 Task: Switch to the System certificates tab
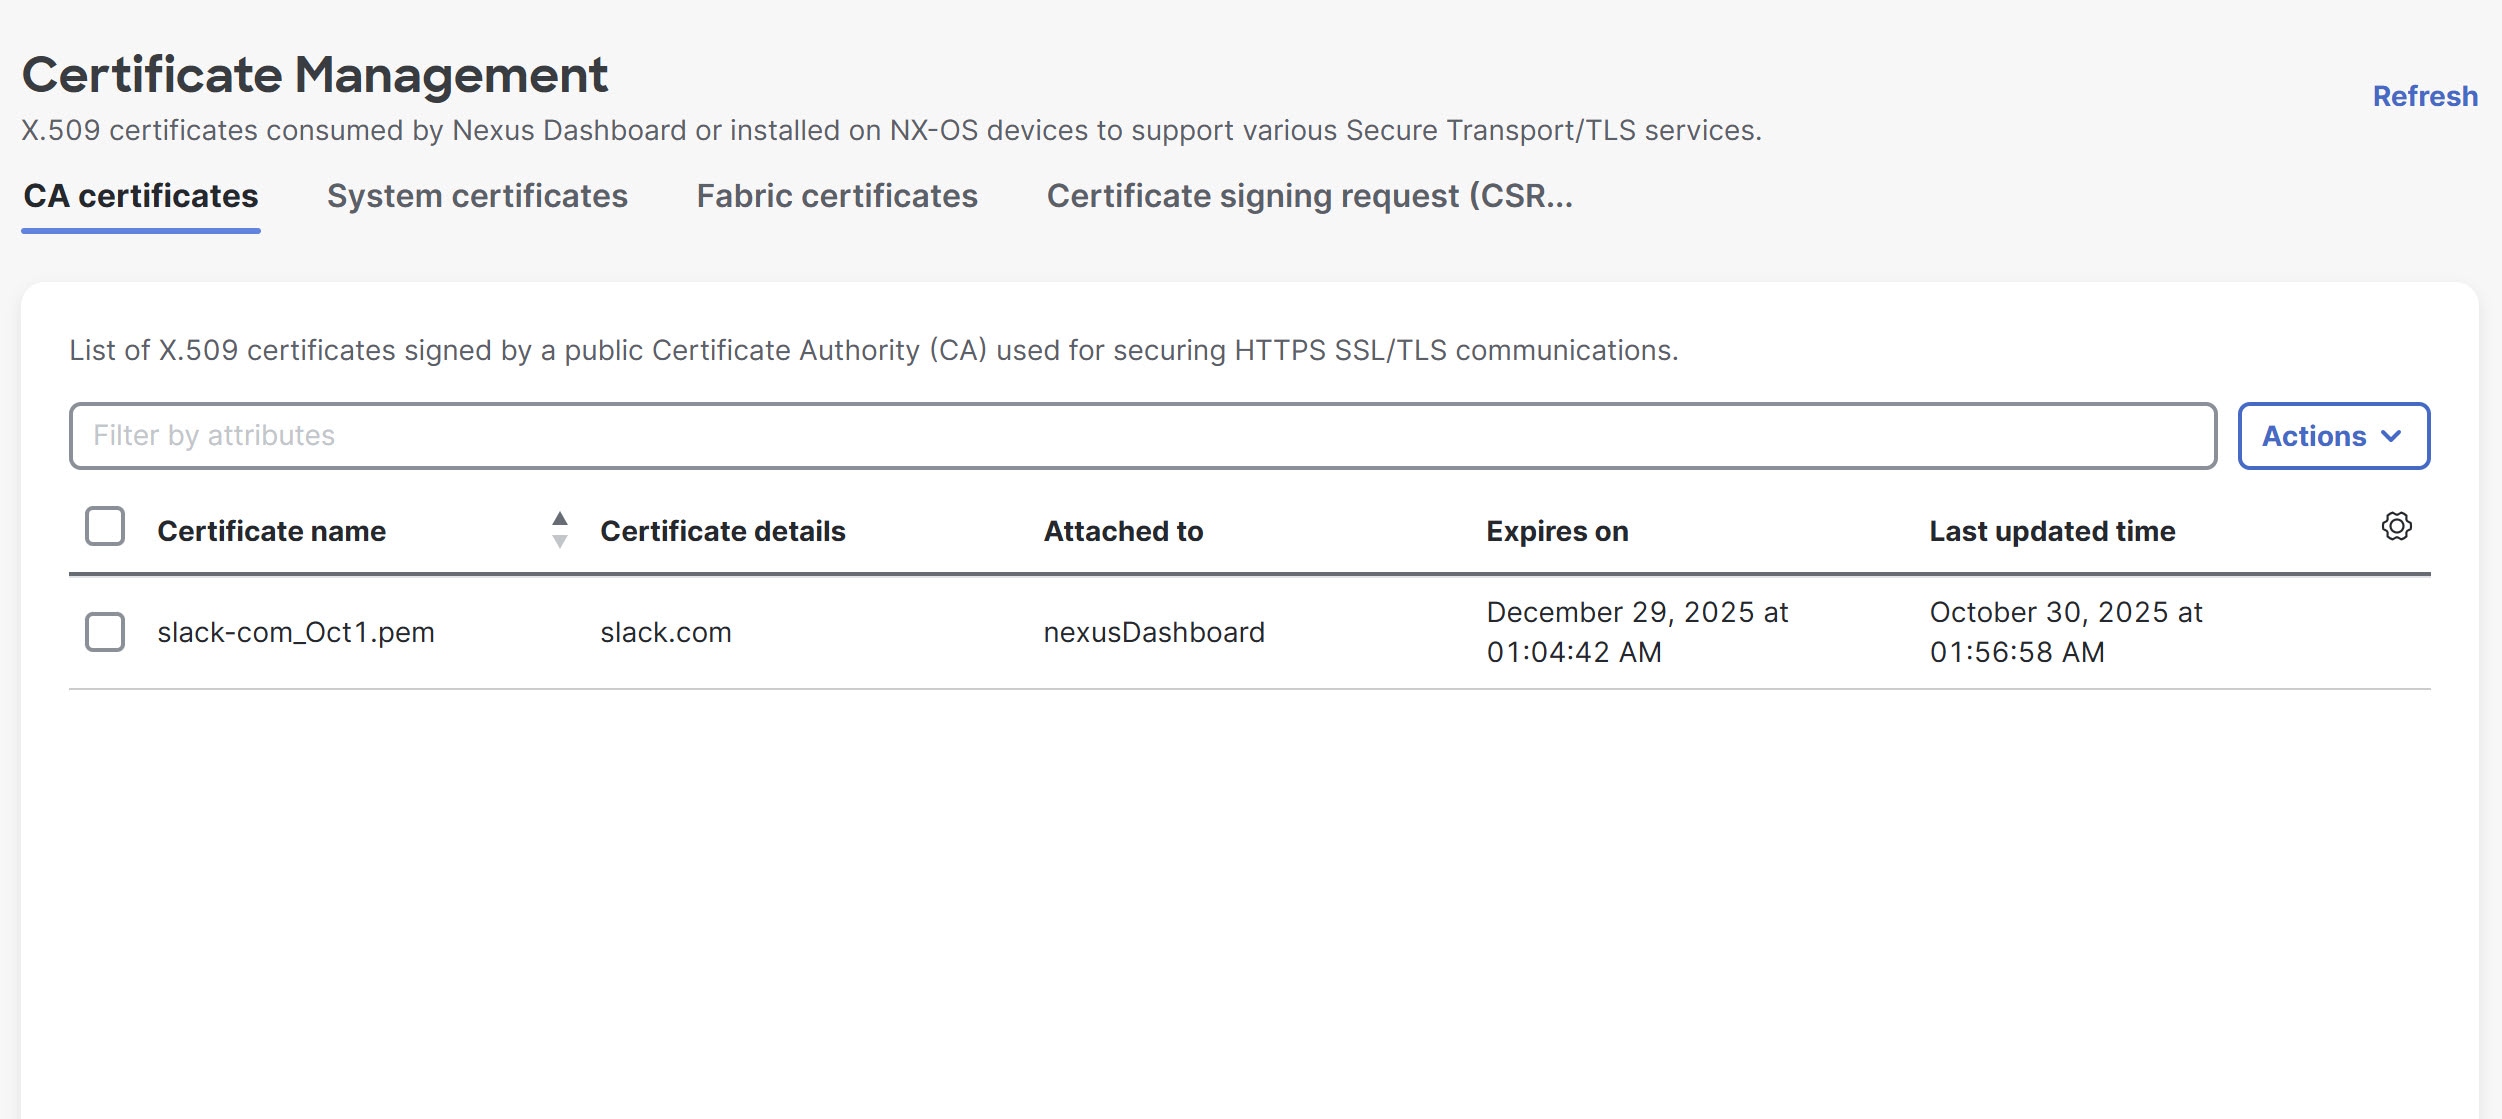tap(477, 196)
